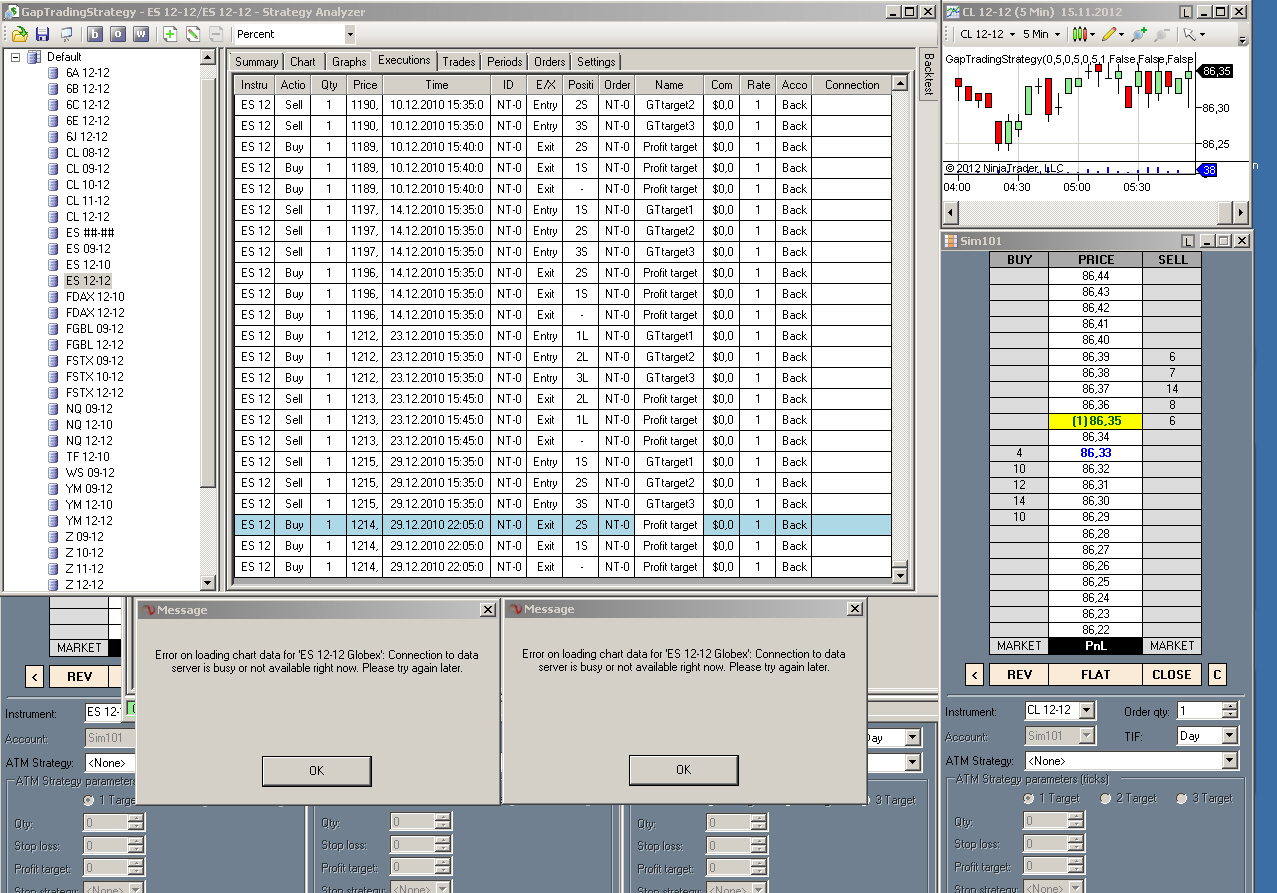The image size is (1277, 893).
Task: Click the SELL-side MARKET button in Sim101 ladder
Action: [1172, 646]
